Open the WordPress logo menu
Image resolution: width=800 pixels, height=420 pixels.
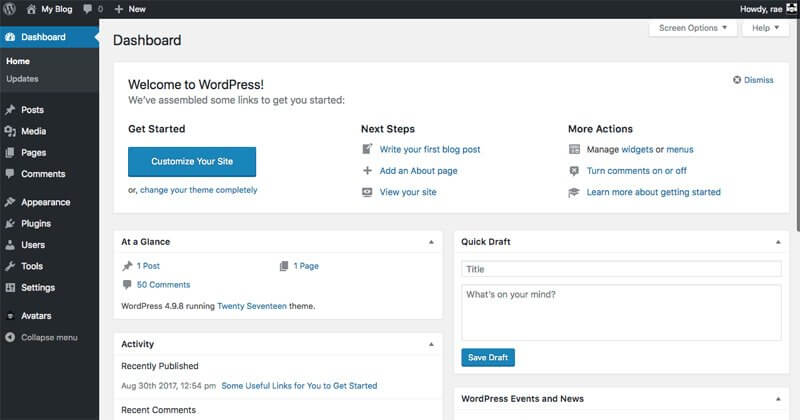[x=9, y=9]
